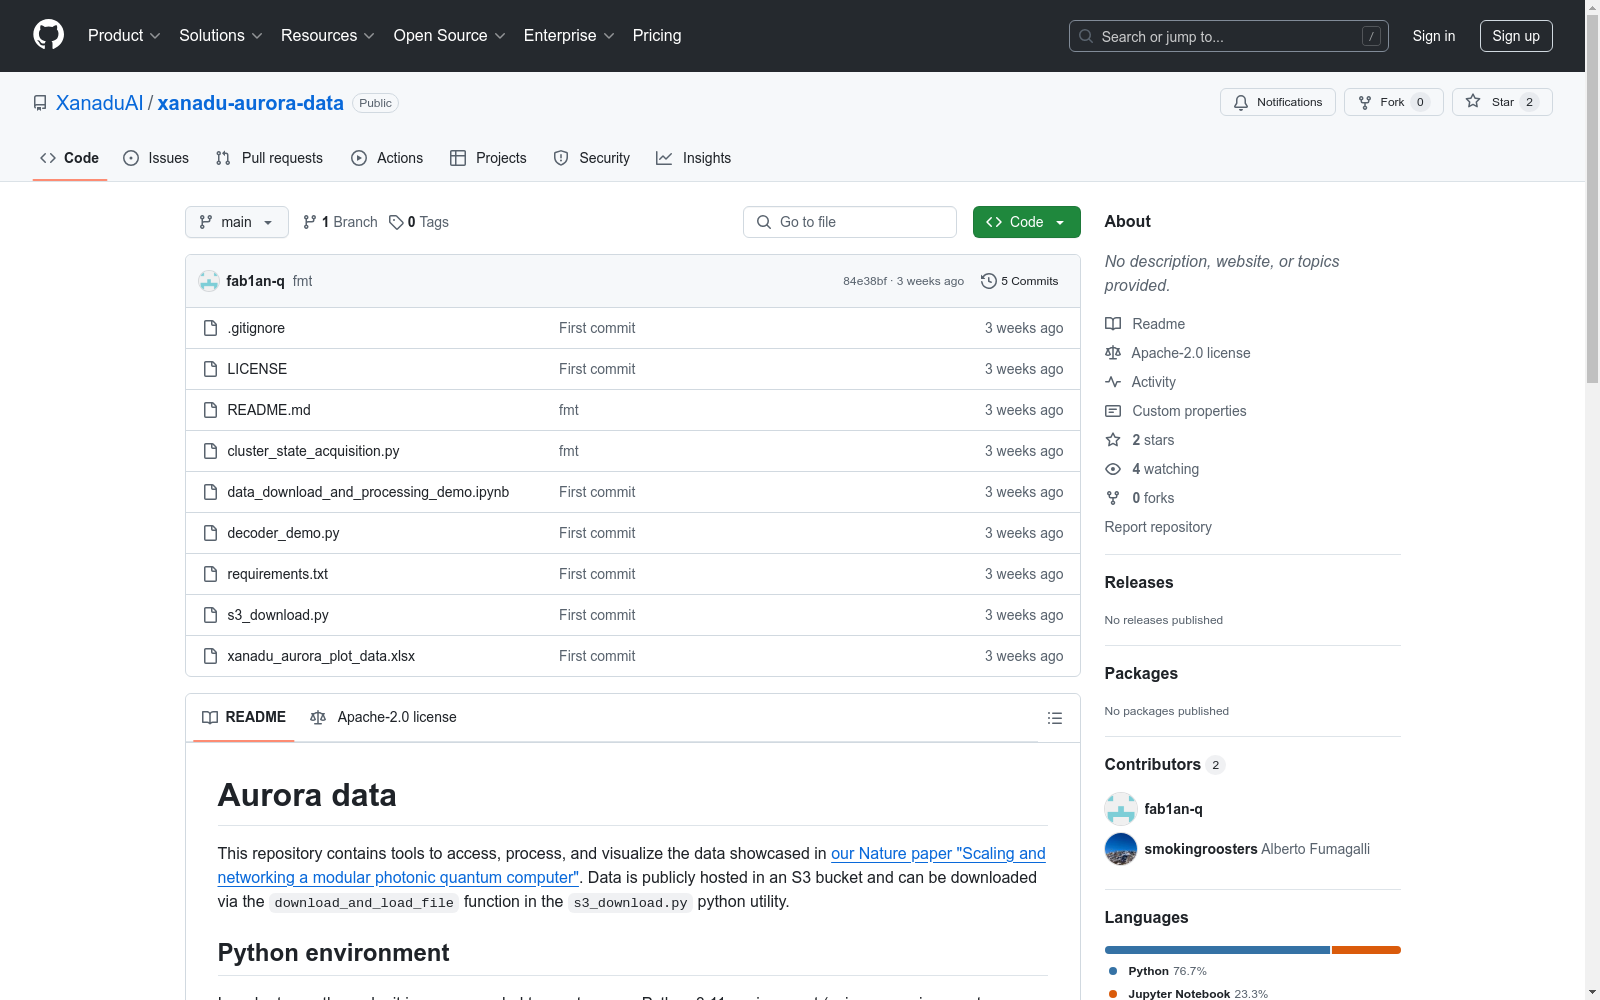This screenshot has height=1000, width=1600.
Task: Switch to the Issues tab
Action: point(156,158)
